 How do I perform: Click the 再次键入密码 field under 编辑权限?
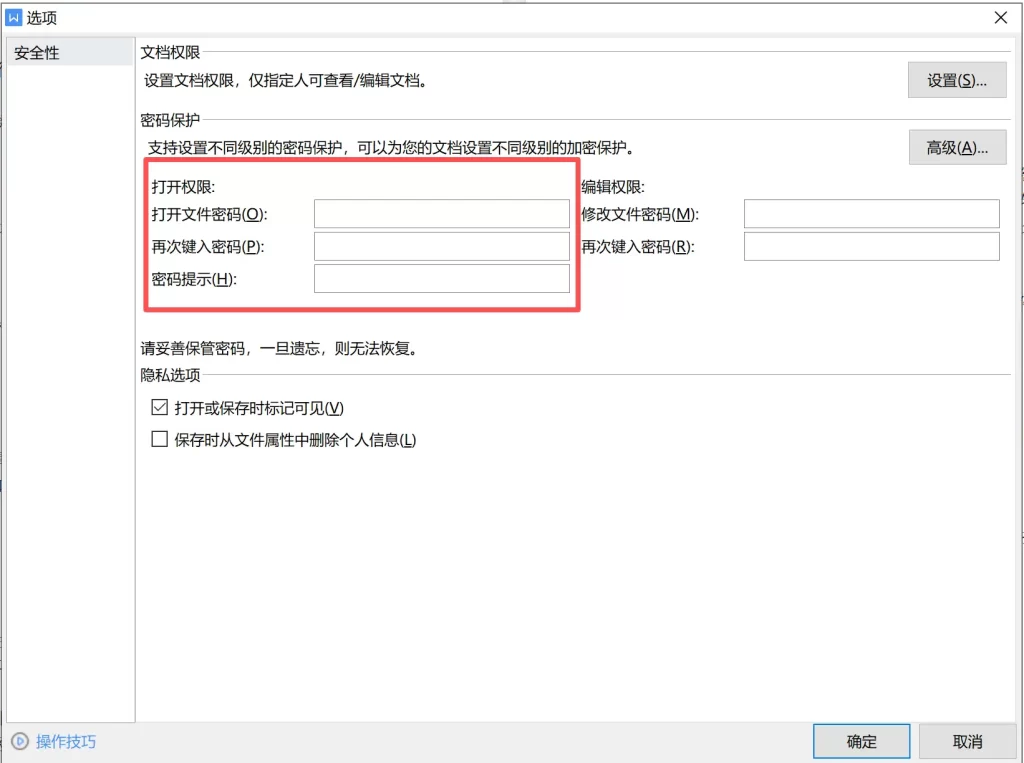871,245
